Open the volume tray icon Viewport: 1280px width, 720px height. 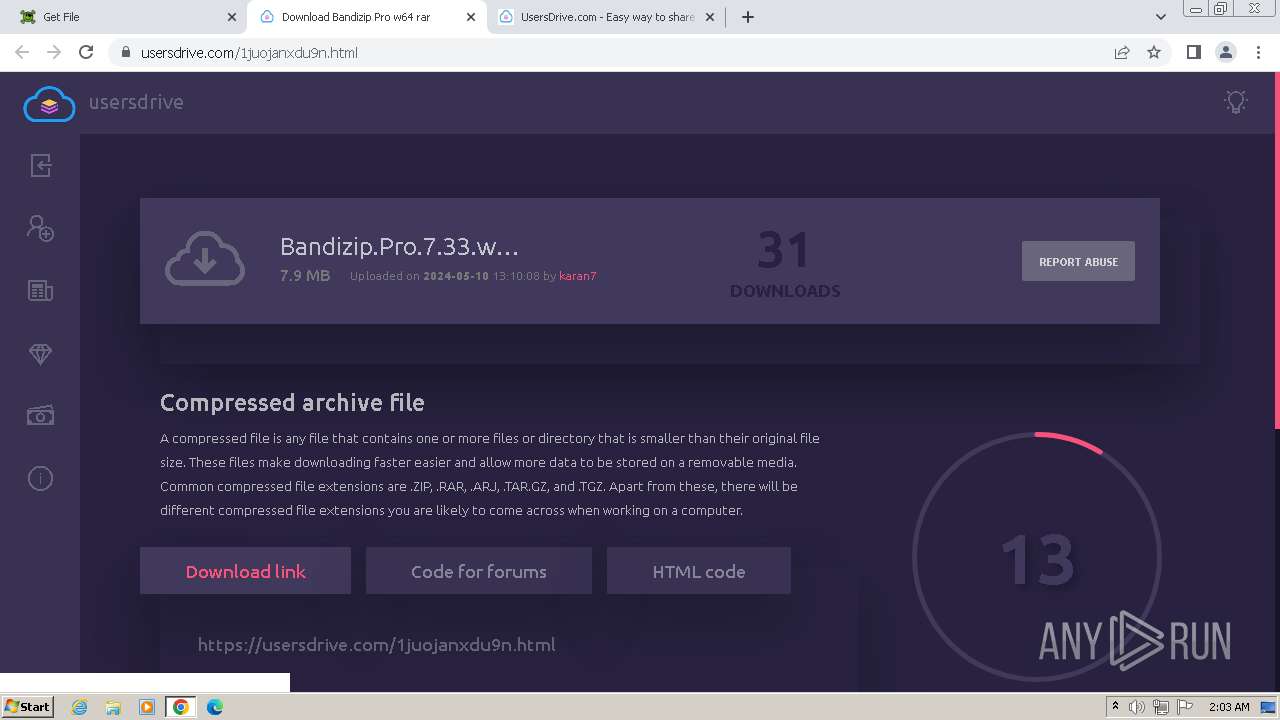1137,707
